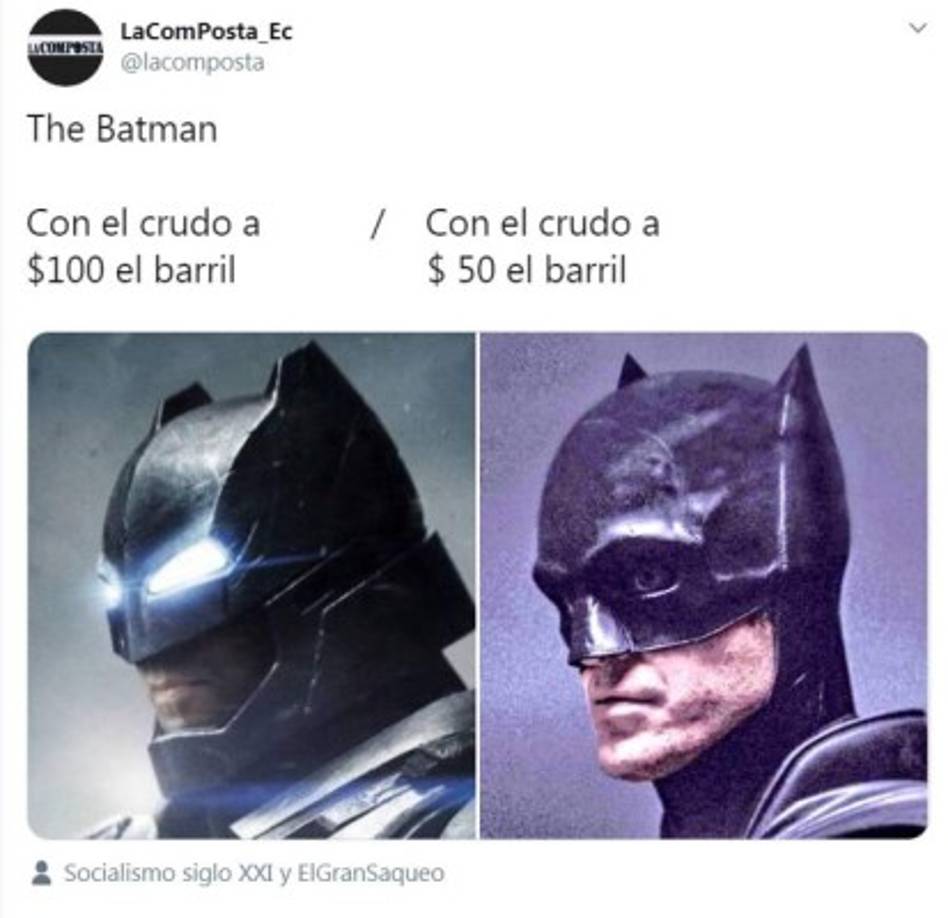The height and width of the screenshot is (918, 948).
Task: Click the tagged people person icon
Action: point(41,873)
